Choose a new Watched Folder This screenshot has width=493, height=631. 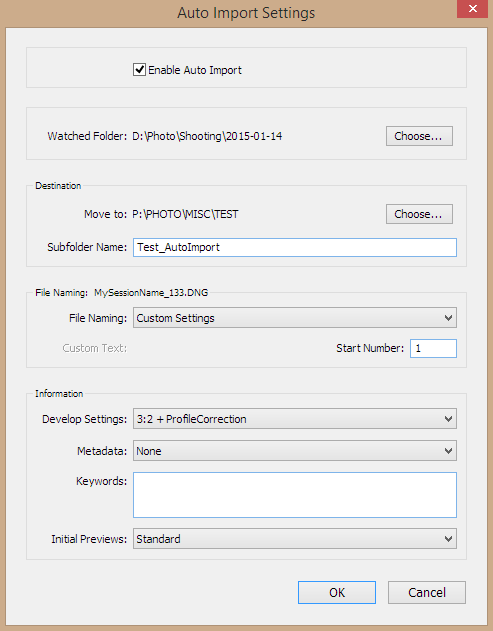click(x=419, y=136)
